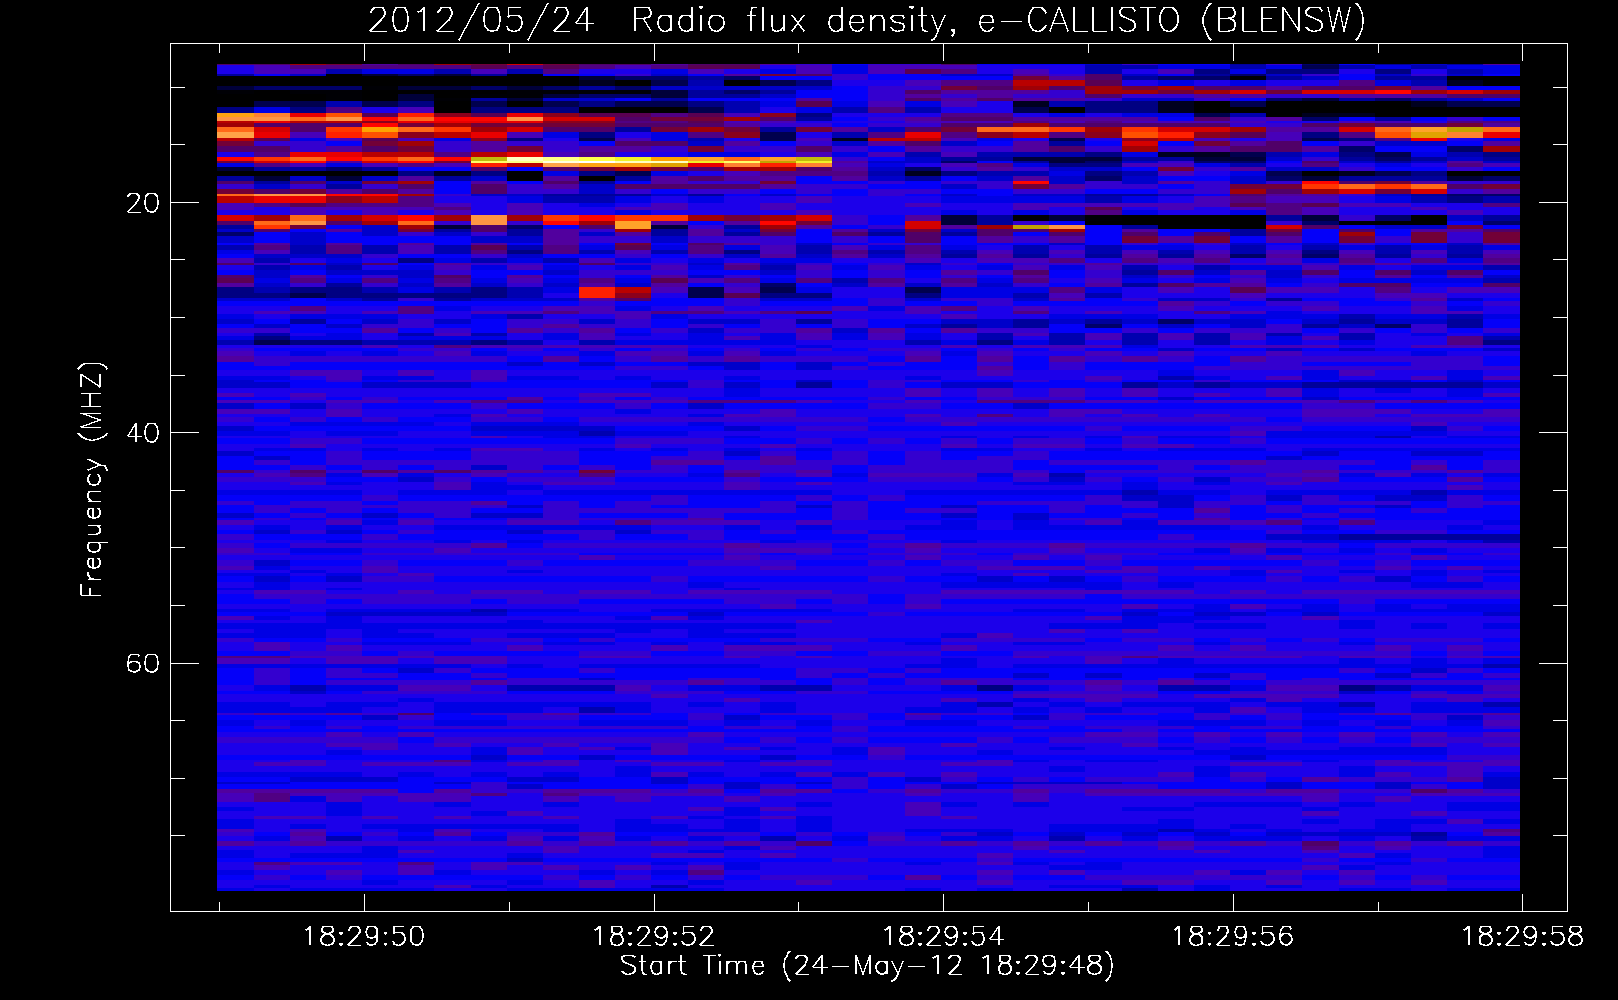Screen dimensions: 1618x1000
Task: Click the 18:29:54 time tick label
Action: pyautogui.click(x=943, y=937)
